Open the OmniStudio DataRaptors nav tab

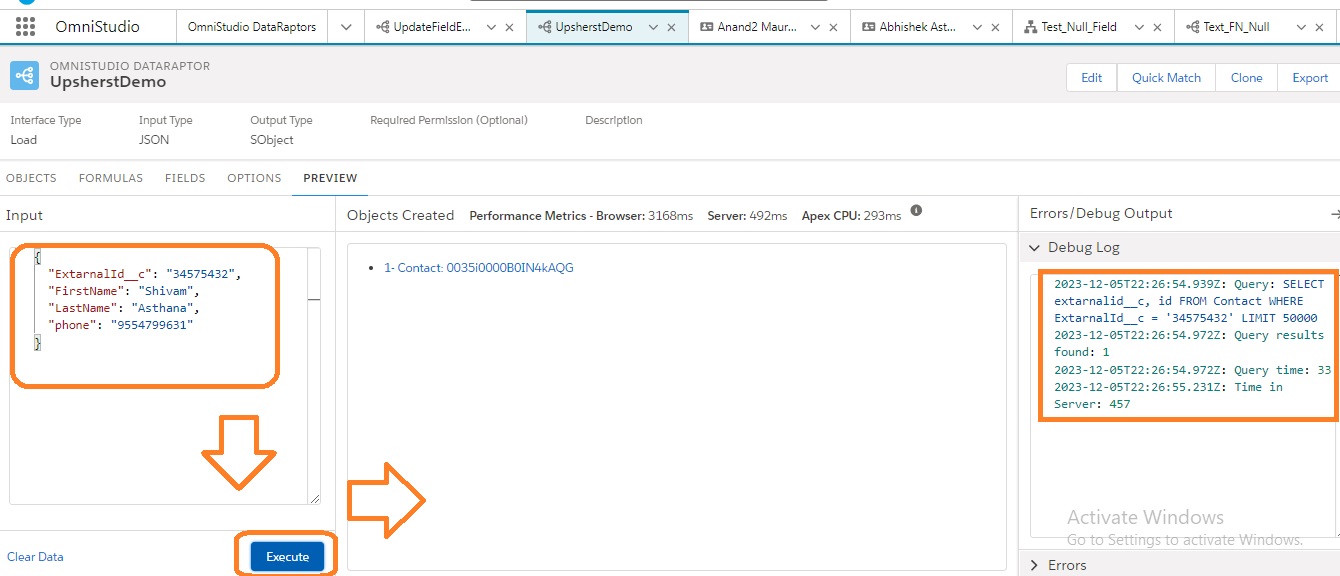tap(252, 27)
